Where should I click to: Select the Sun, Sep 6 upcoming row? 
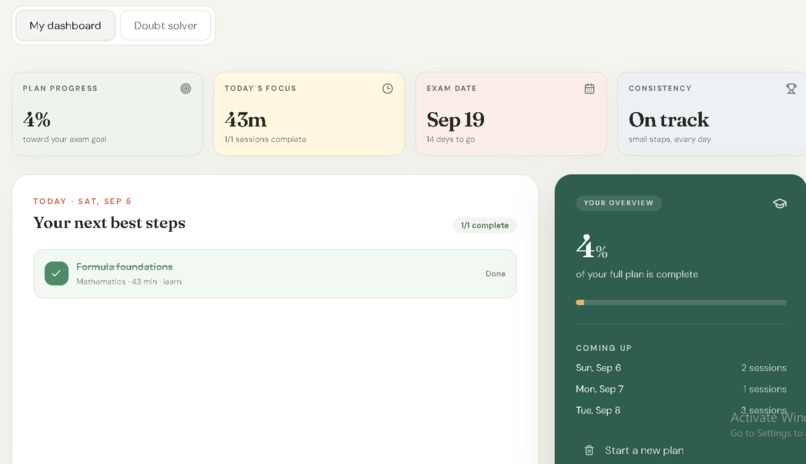pyautogui.click(x=681, y=368)
